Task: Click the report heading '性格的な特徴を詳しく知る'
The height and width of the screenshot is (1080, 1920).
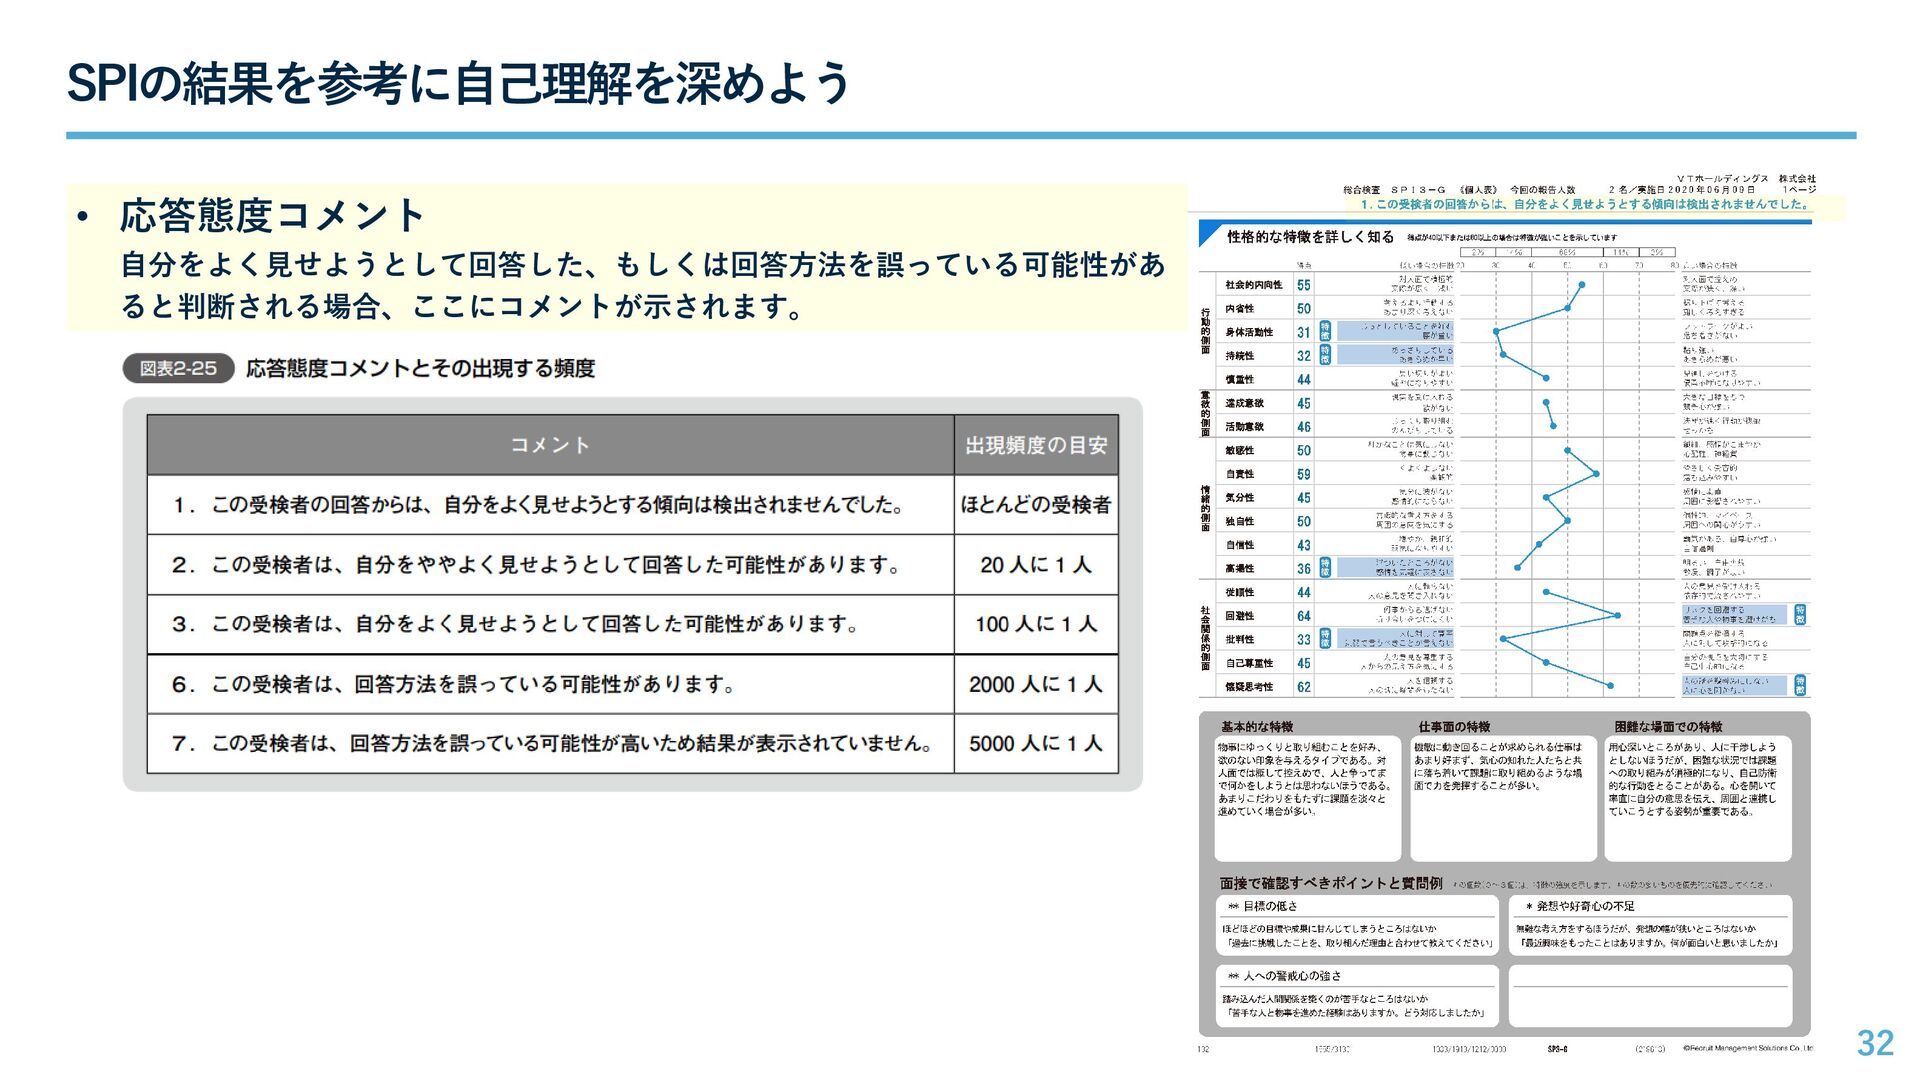Action: point(1310,237)
